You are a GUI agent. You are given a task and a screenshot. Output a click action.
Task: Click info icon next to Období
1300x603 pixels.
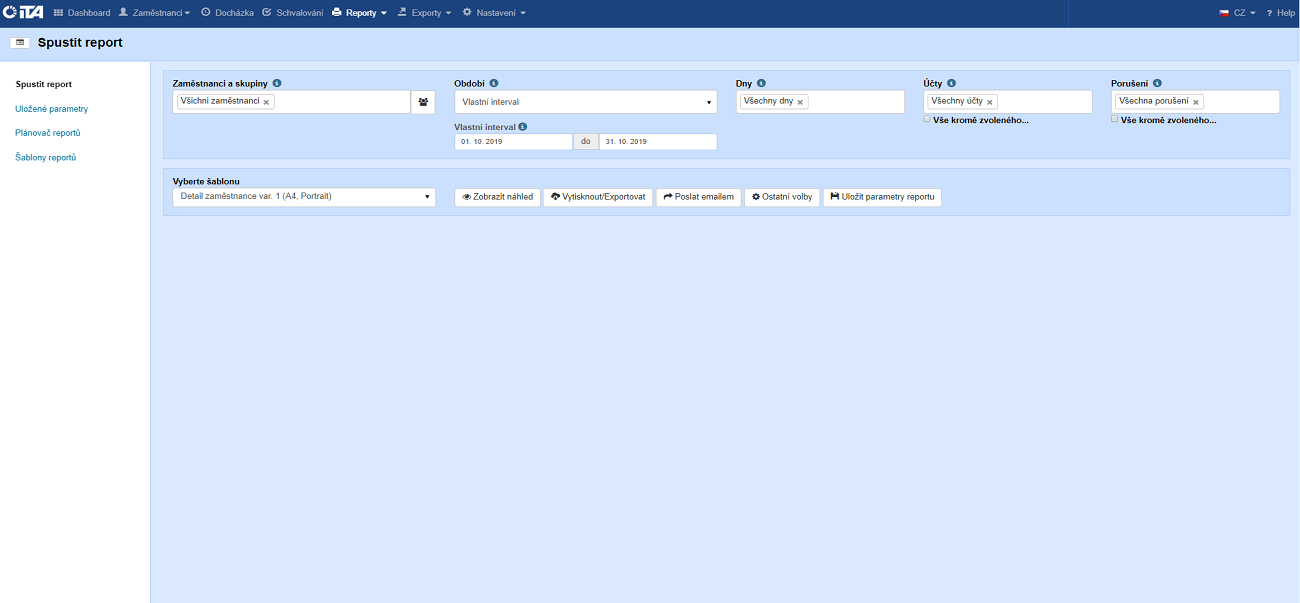coord(494,84)
